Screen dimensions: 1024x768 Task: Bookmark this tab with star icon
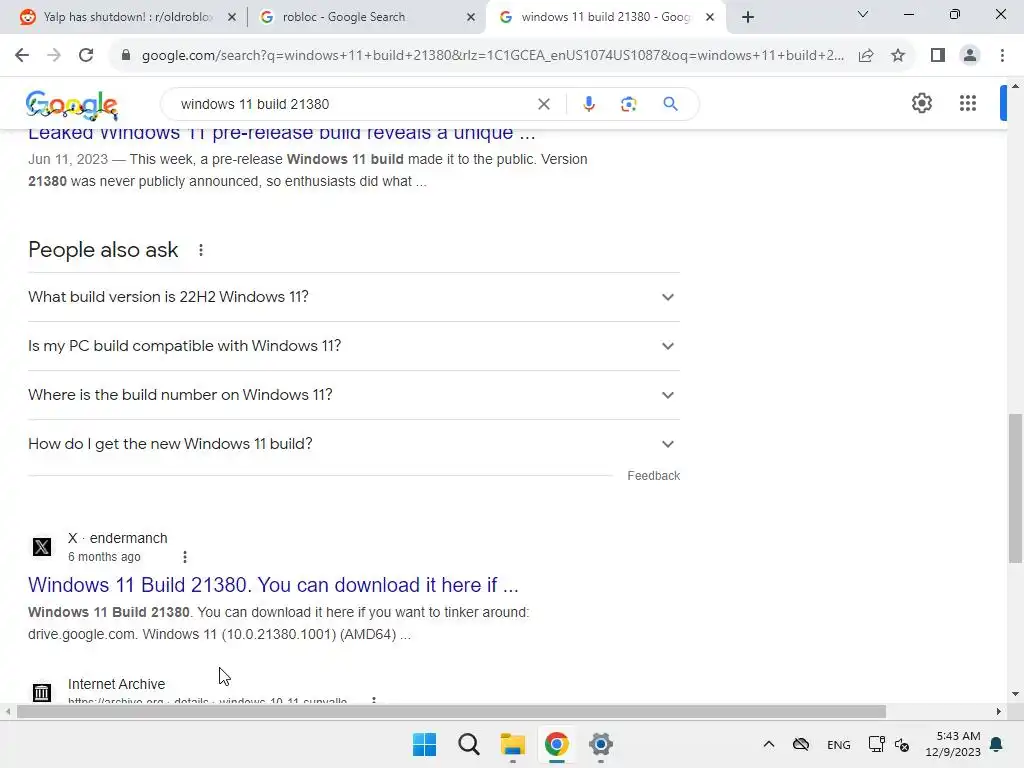point(898,56)
